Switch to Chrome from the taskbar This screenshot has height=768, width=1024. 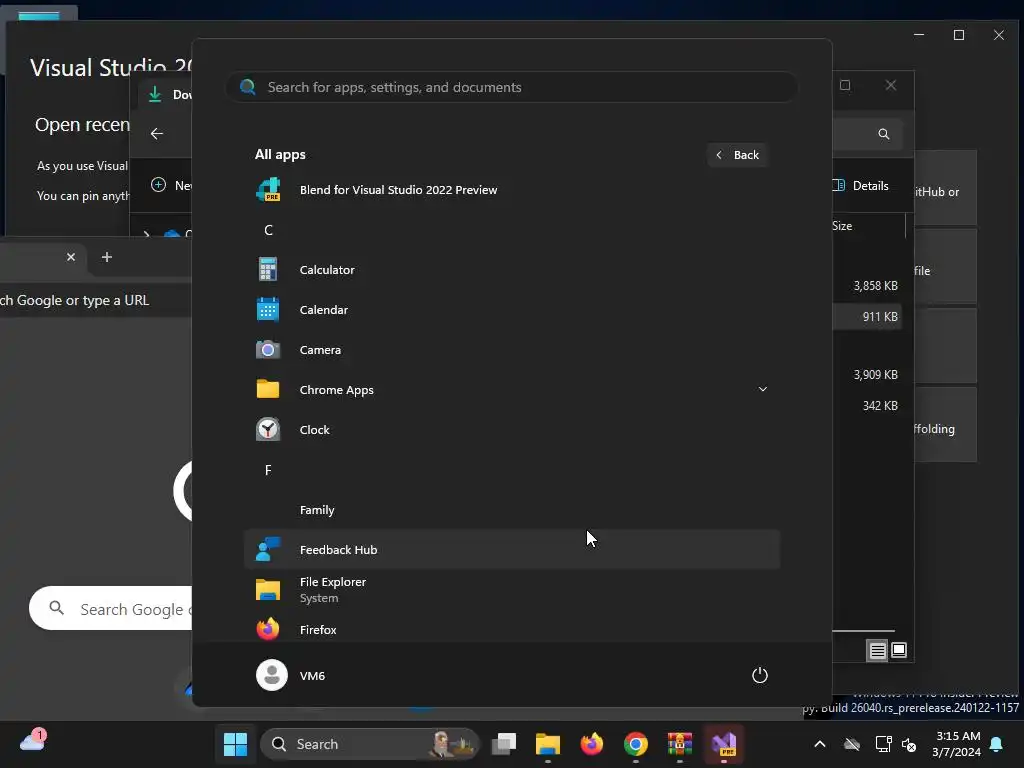[635, 744]
